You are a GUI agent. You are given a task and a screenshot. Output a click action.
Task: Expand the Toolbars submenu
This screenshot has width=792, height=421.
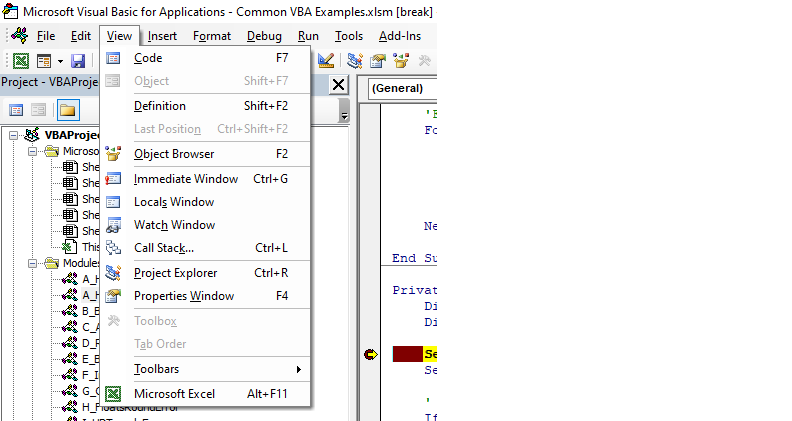(205, 369)
